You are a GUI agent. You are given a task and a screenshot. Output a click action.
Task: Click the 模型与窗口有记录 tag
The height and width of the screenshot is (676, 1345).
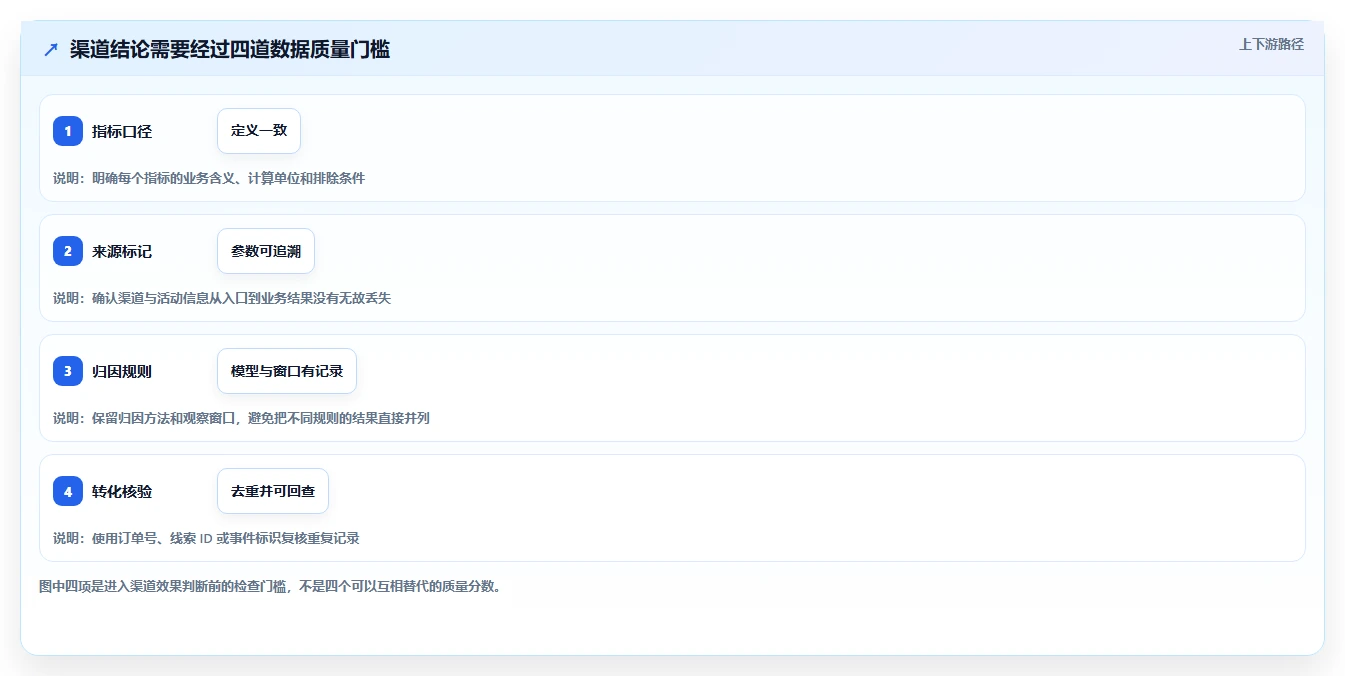tap(287, 371)
